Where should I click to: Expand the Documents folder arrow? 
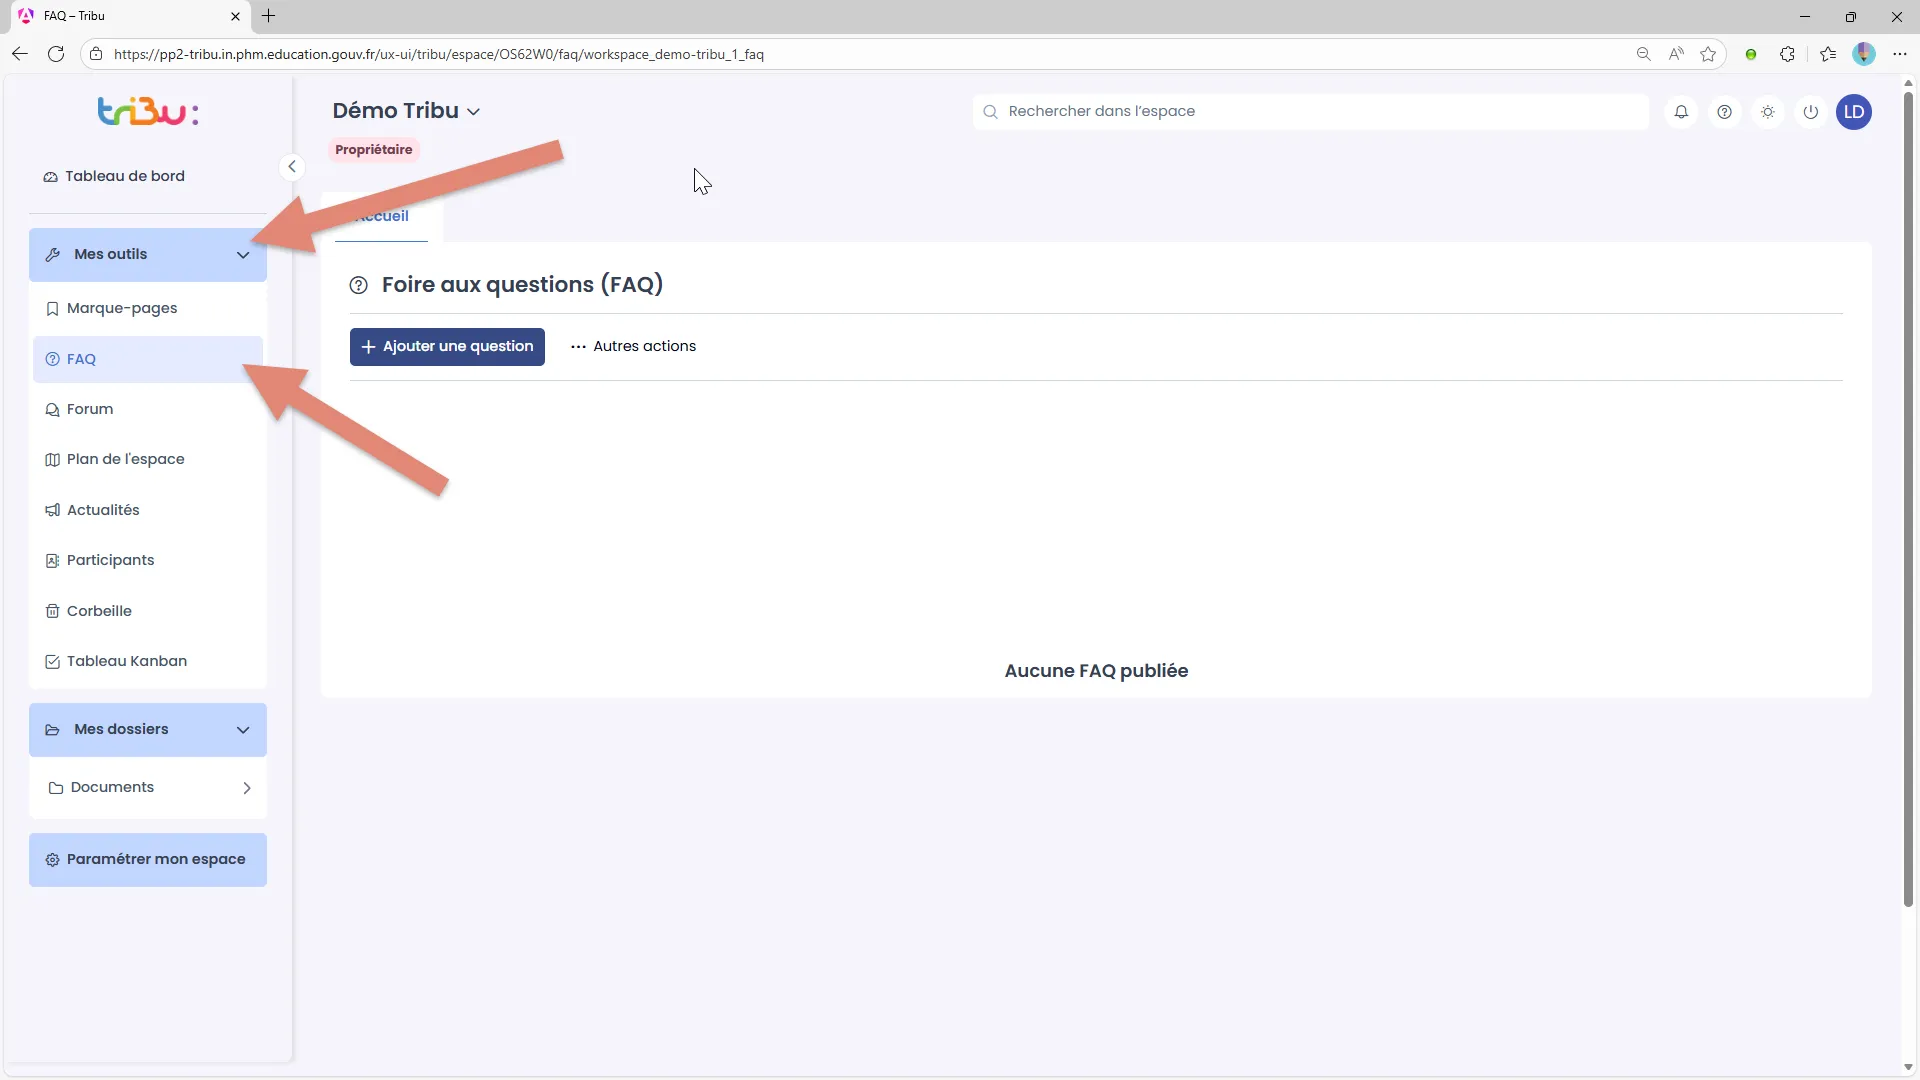[247, 788]
